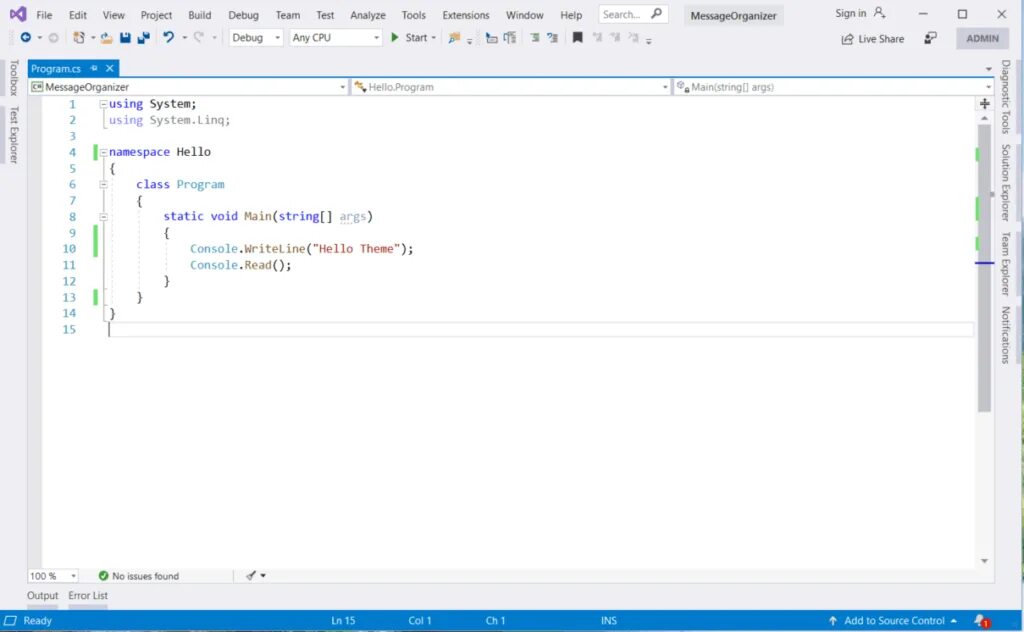Click the Open File folder icon
This screenshot has width=1024, height=632.
[x=106, y=38]
